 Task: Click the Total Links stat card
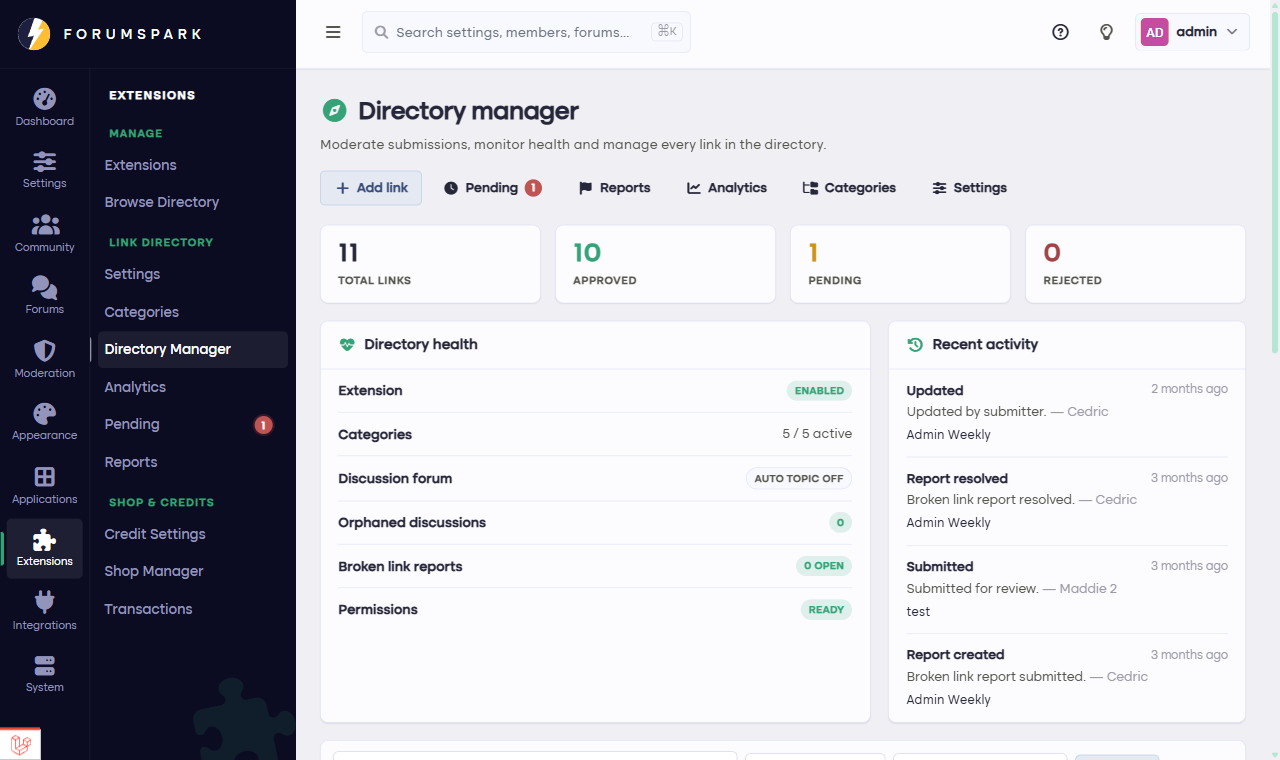click(430, 264)
